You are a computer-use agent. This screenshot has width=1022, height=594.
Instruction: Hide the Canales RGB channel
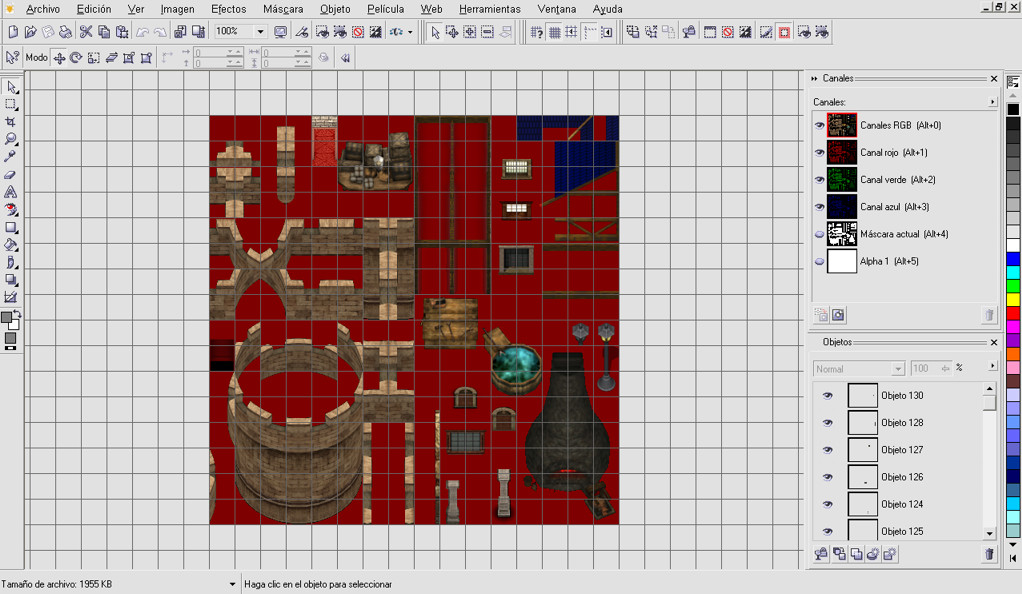(819, 125)
